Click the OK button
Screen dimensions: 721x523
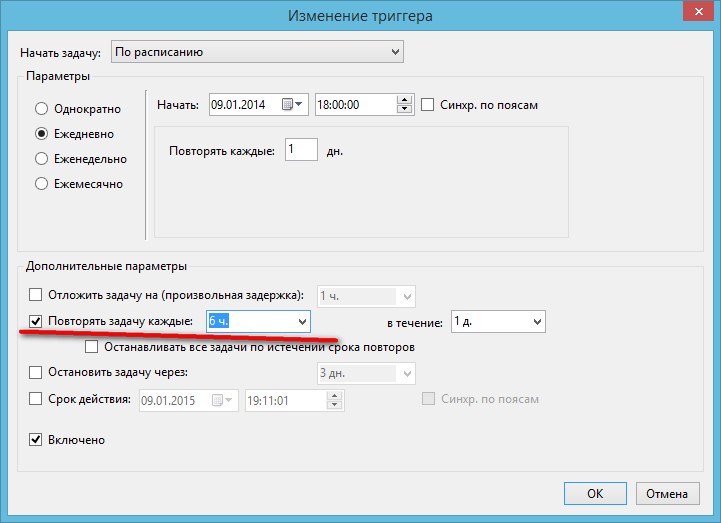(x=594, y=493)
